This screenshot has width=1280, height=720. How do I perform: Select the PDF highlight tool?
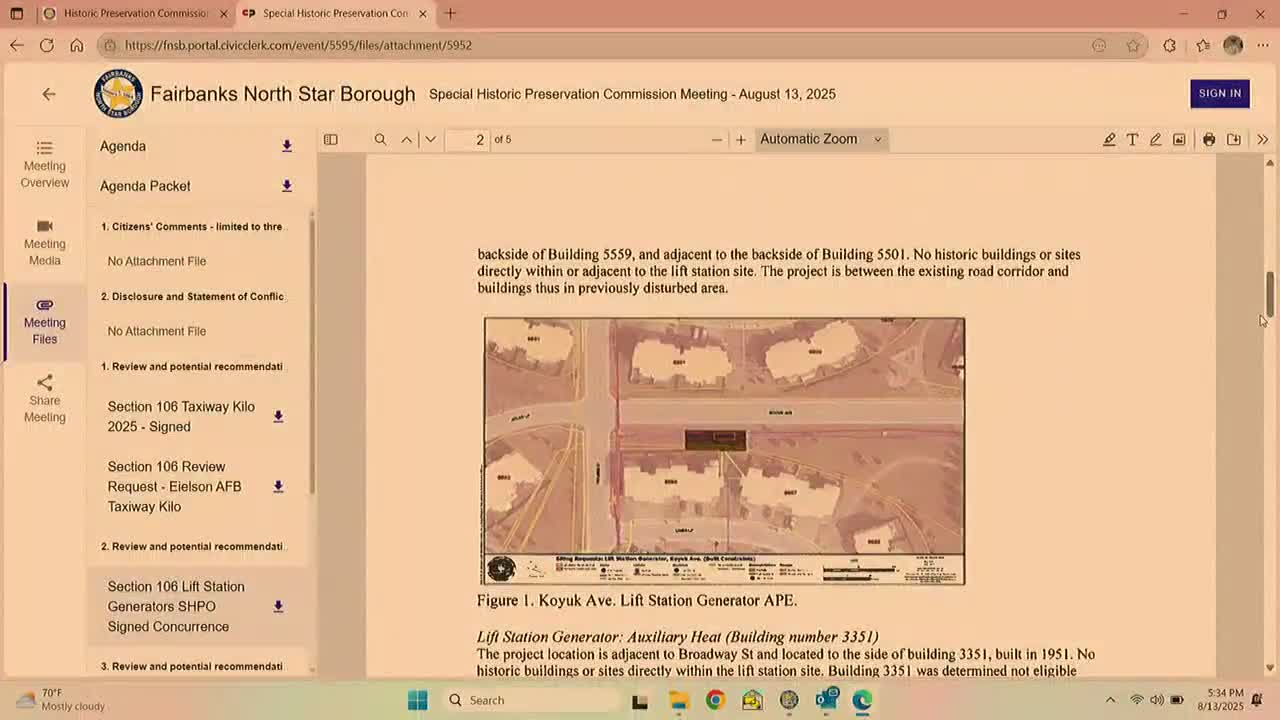1109,140
